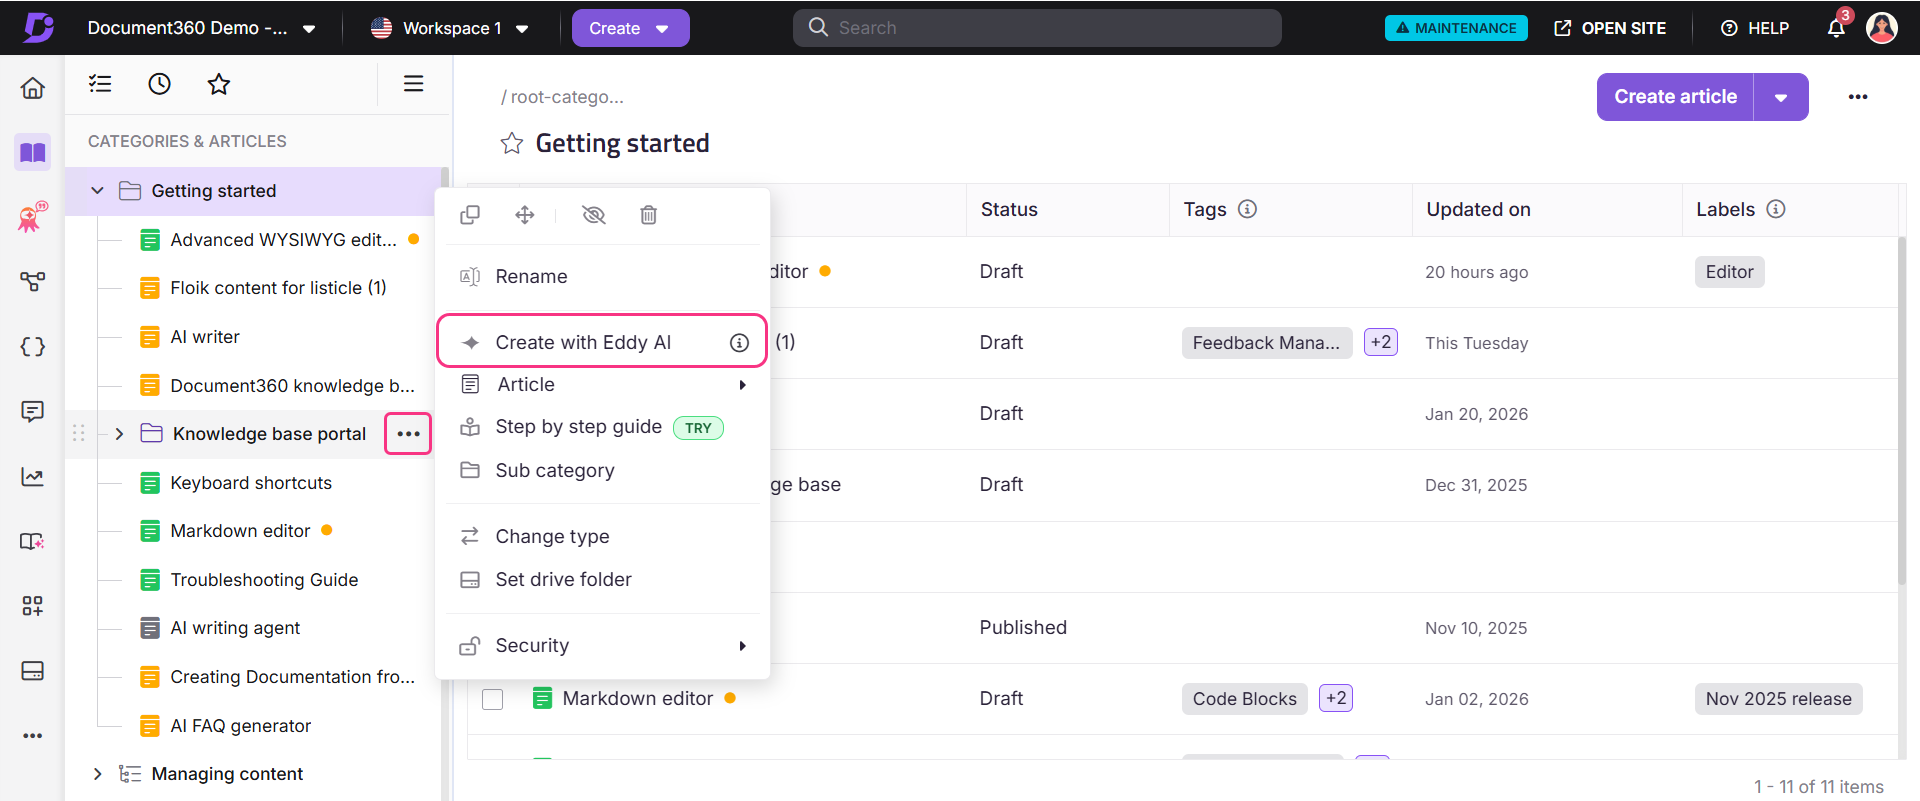Open the Create article dropdown arrow
This screenshot has width=1920, height=801.
pos(1781,97)
